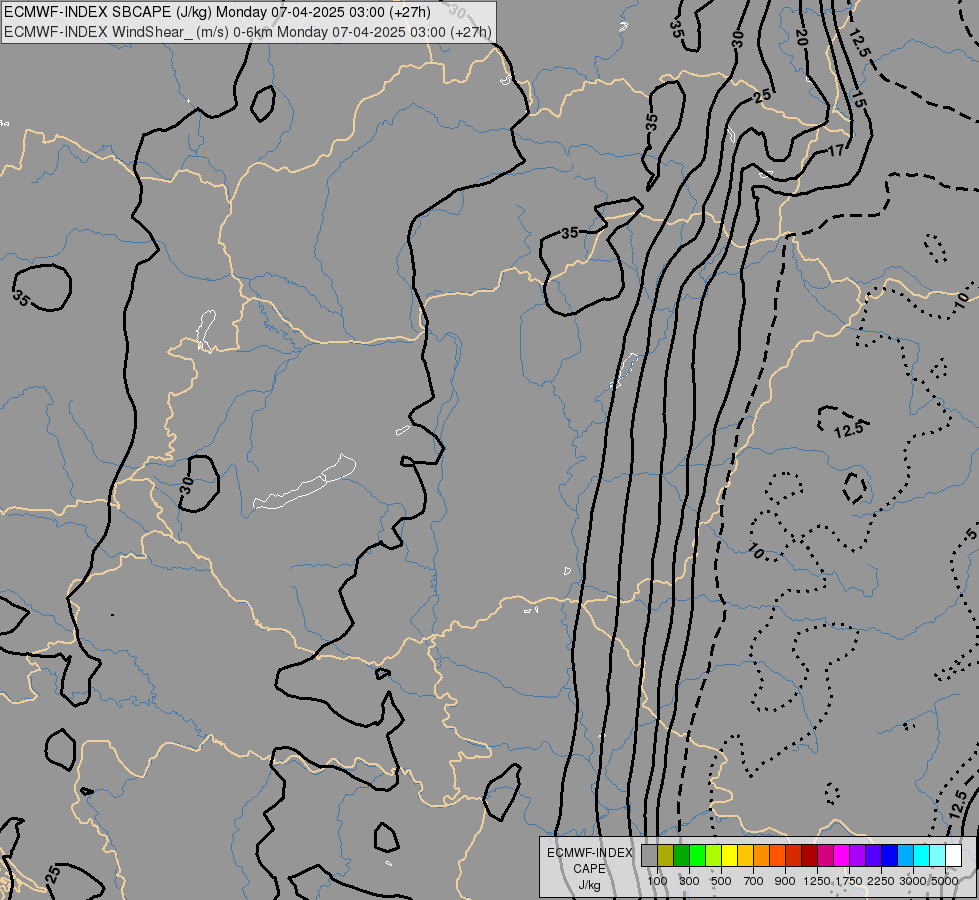Choose the pure blue swatch after 2250

pyautogui.click(x=889, y=856)
